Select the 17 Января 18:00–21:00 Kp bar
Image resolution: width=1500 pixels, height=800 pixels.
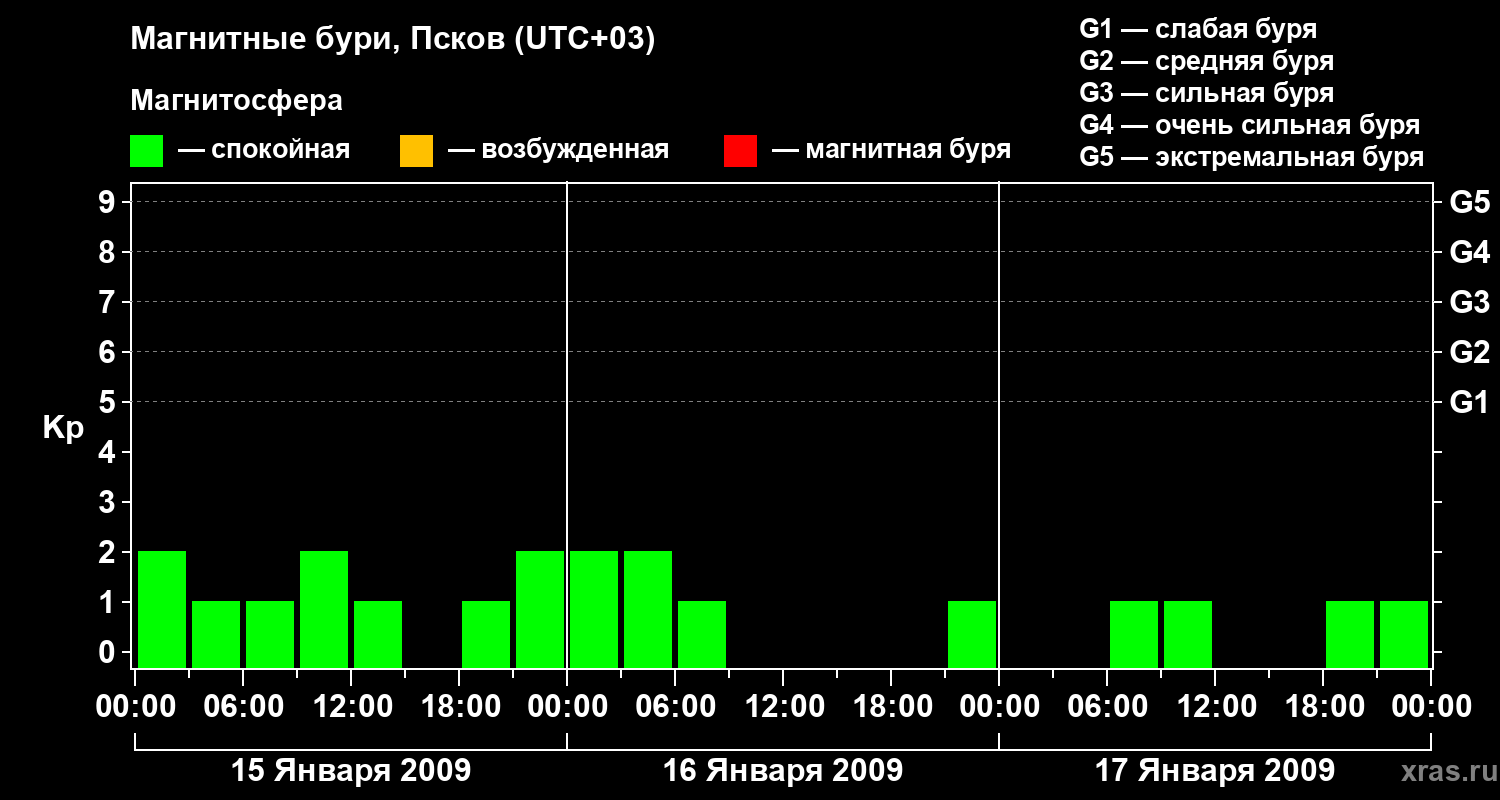(x=1350, y=634)
